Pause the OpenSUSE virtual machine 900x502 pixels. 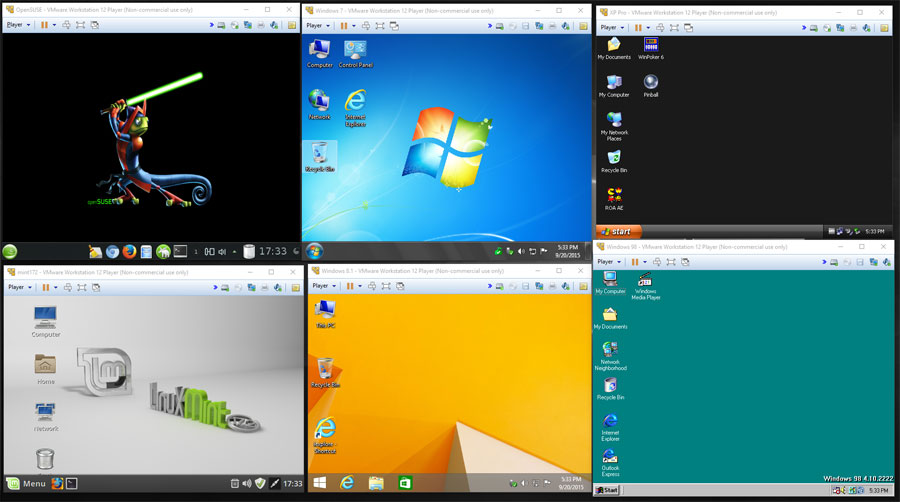coord(44,25)
